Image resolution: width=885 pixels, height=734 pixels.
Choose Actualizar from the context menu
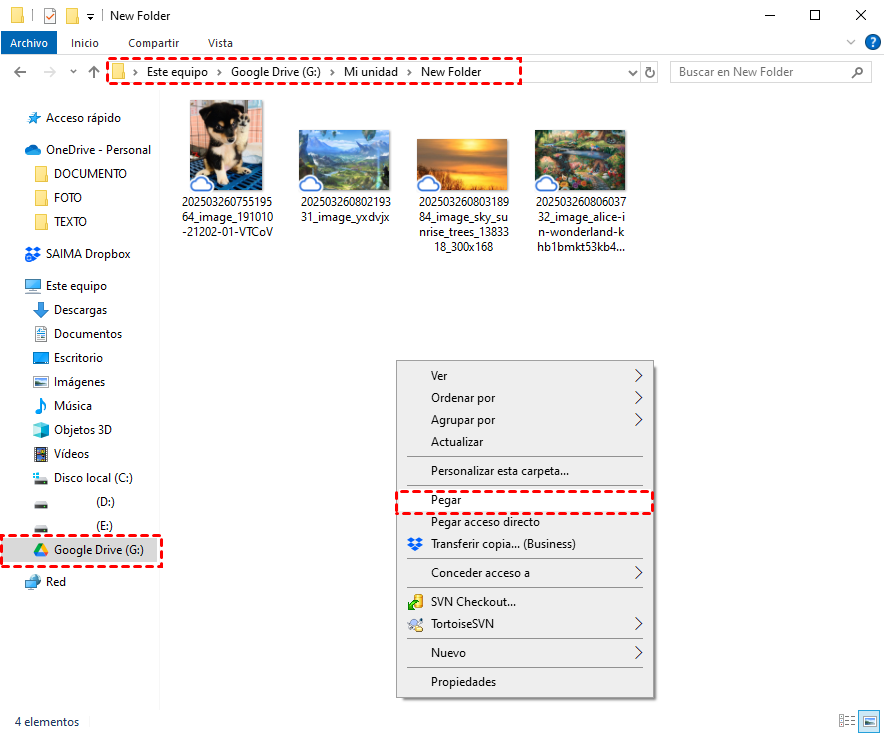(x=525, y=442)
